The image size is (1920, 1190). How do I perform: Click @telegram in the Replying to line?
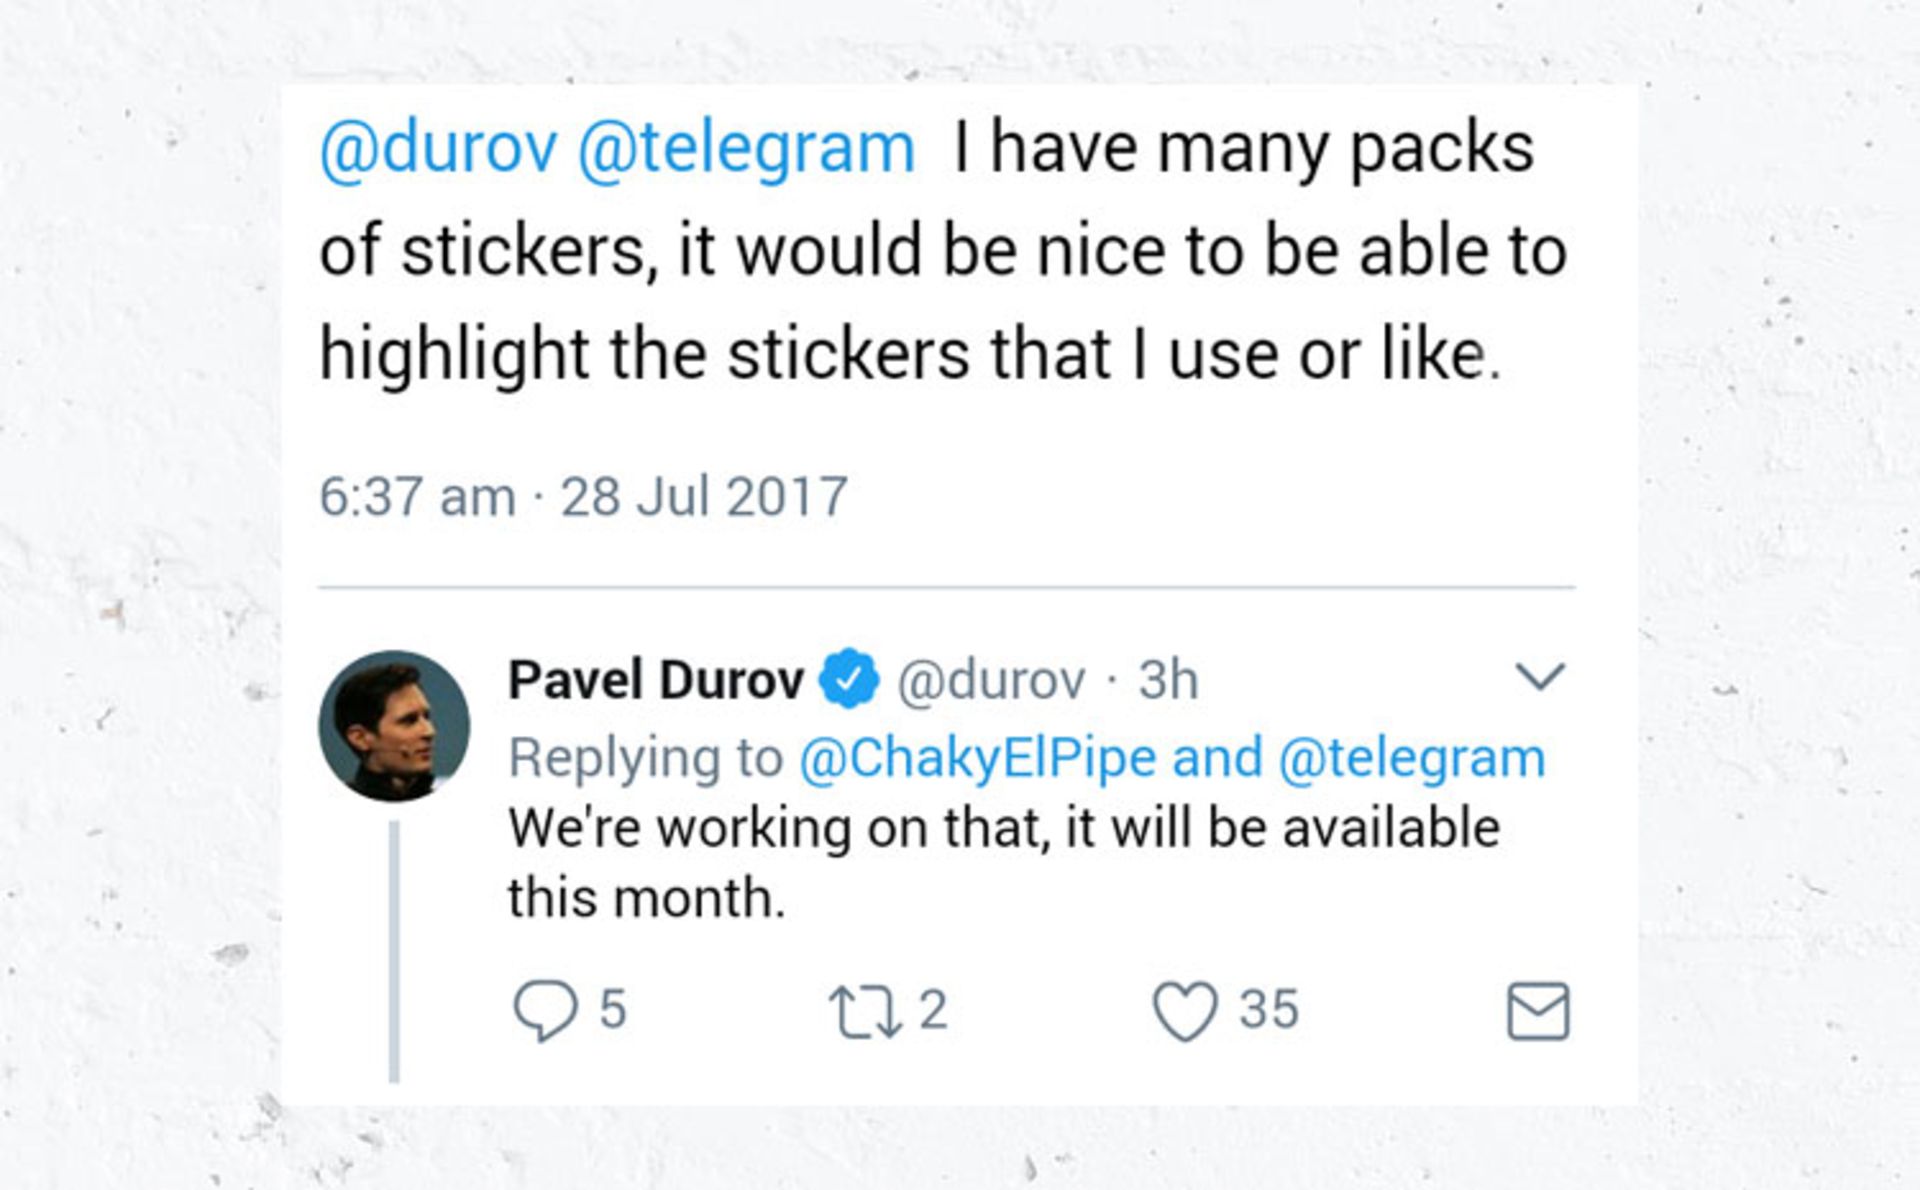pyautogui.click(x=1411, y=757)
